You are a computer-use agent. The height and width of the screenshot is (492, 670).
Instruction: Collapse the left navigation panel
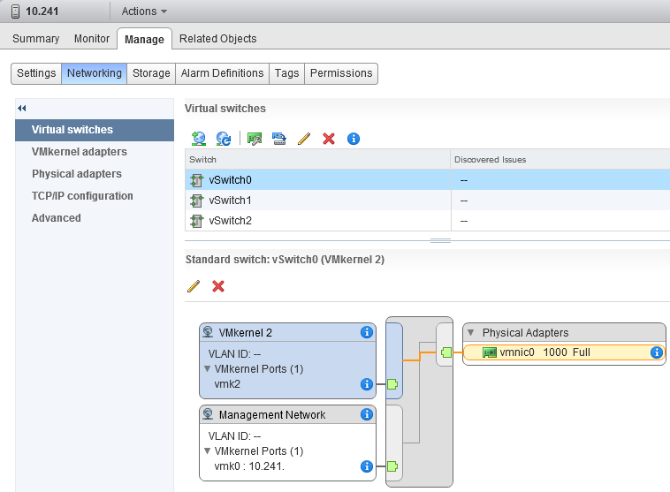coord(22,108)
